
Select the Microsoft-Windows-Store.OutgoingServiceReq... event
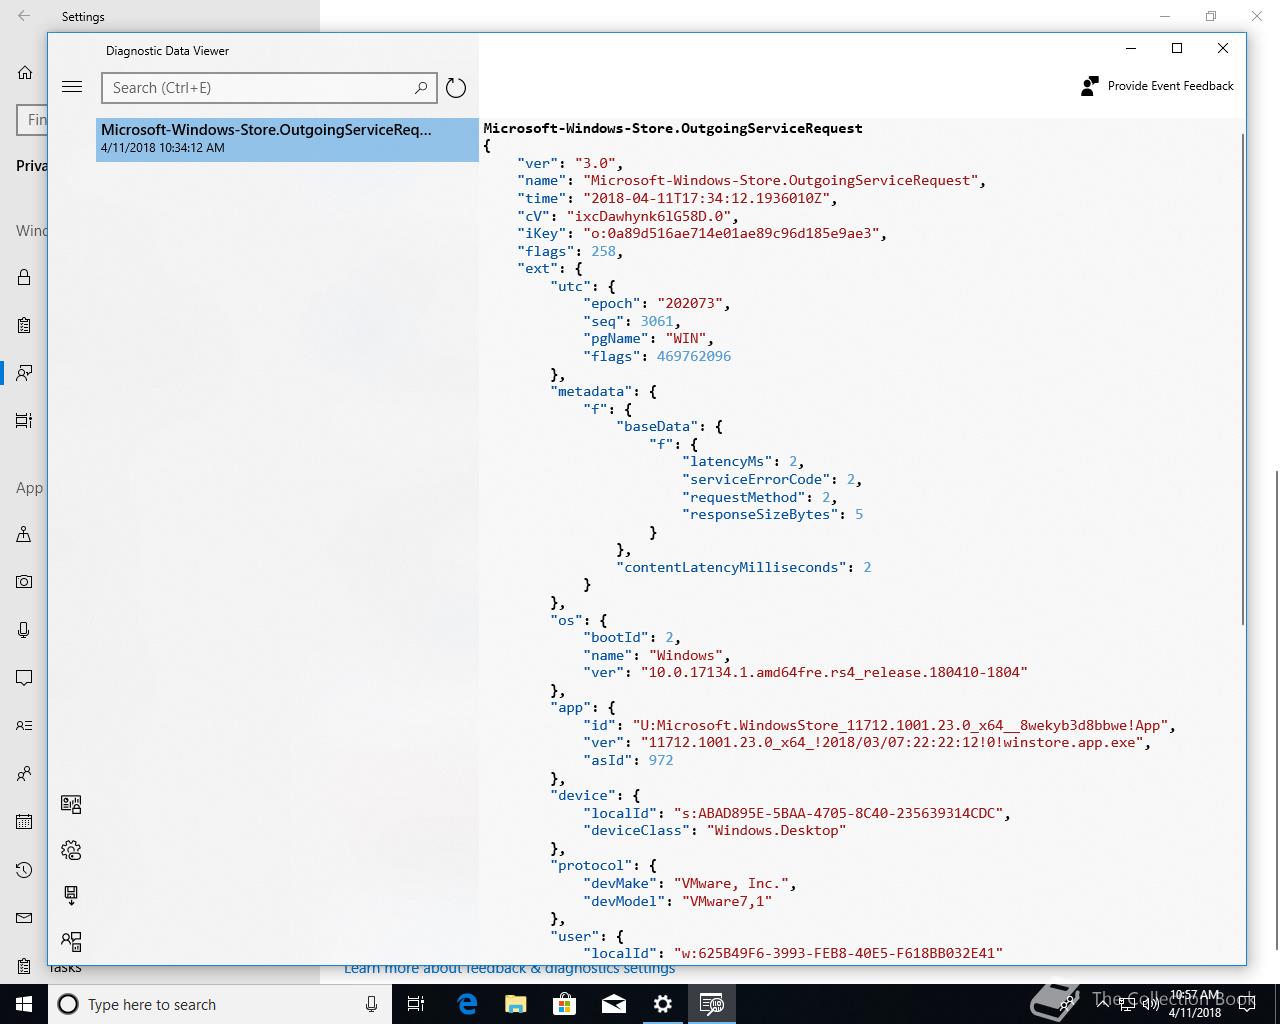(x=287, y=139)
